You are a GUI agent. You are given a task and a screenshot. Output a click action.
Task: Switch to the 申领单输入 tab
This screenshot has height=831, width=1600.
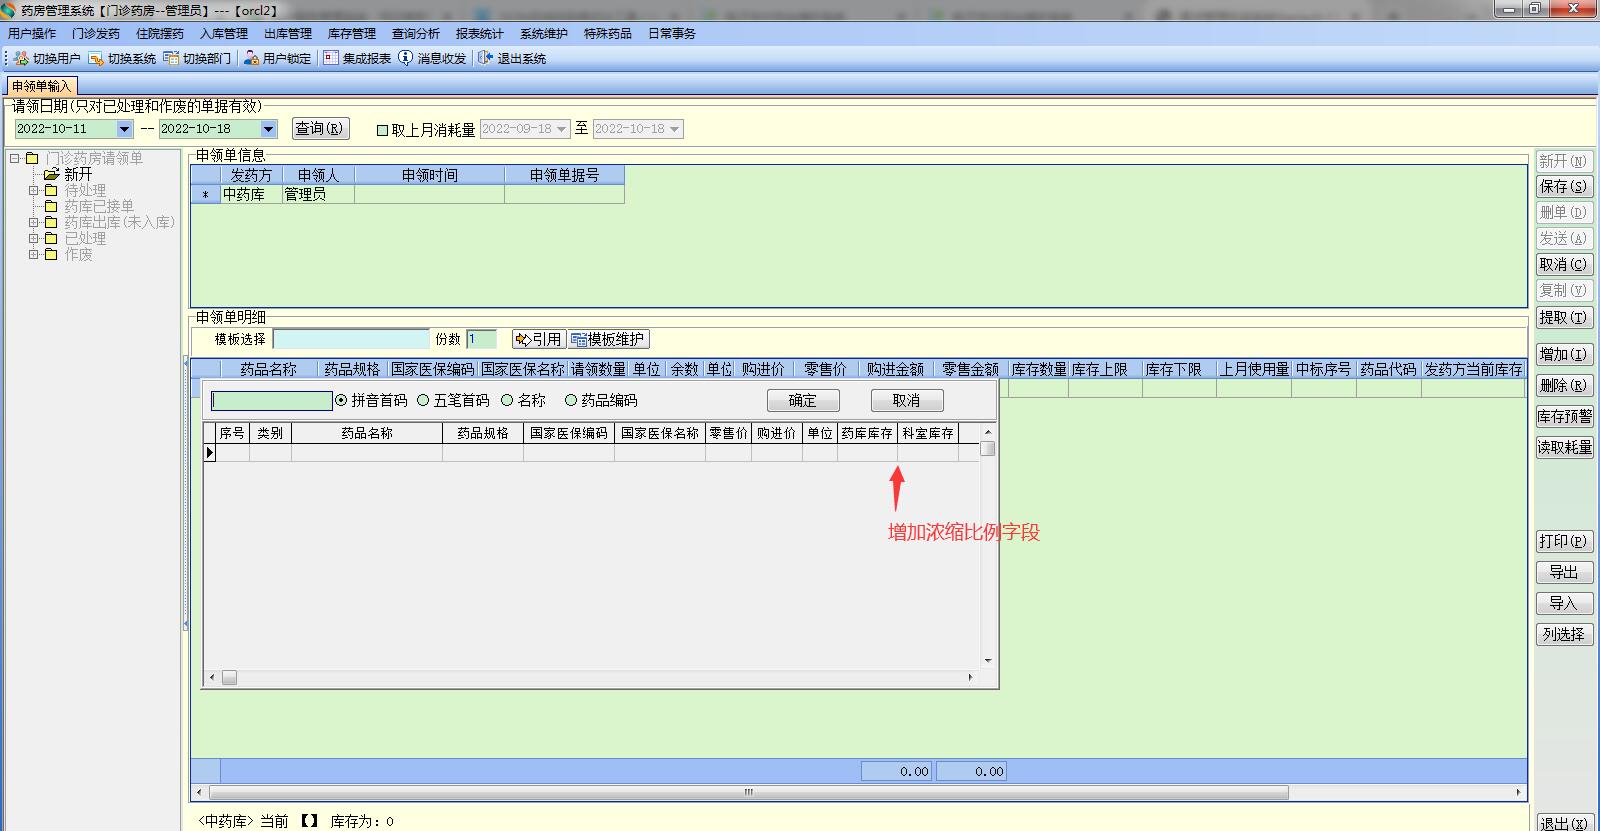coord(41,86)
